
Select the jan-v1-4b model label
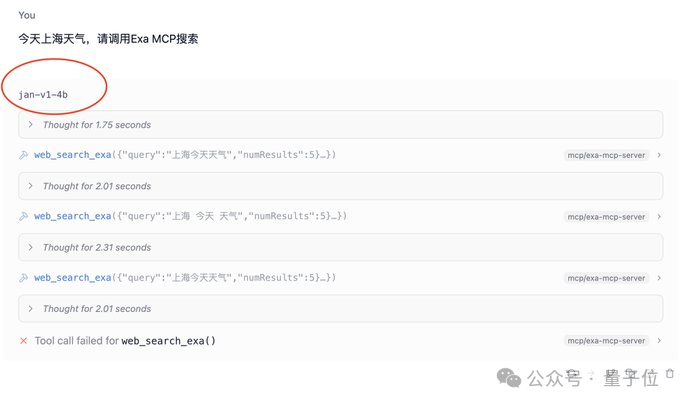coord(43,95)
